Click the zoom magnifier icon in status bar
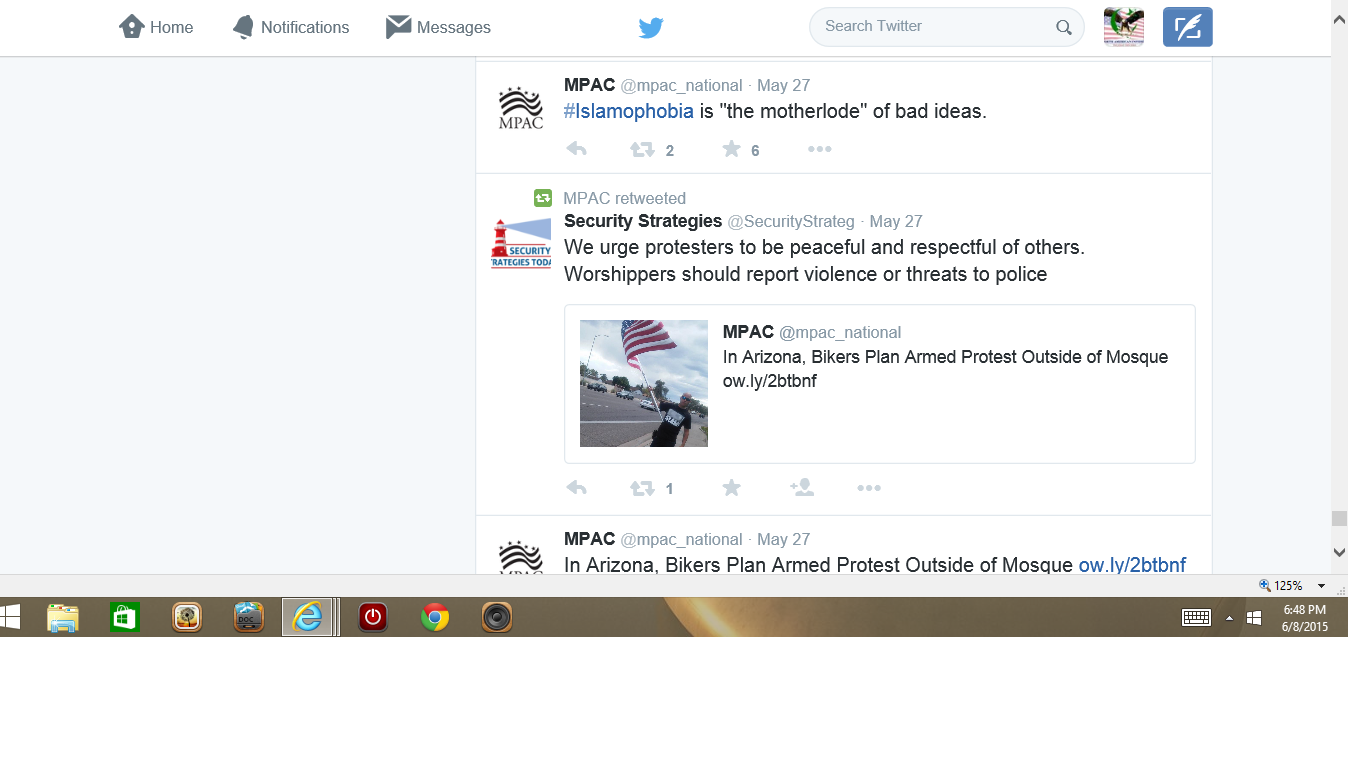1366x768 pixels. pyautogui.click(x=1264, y=586)
